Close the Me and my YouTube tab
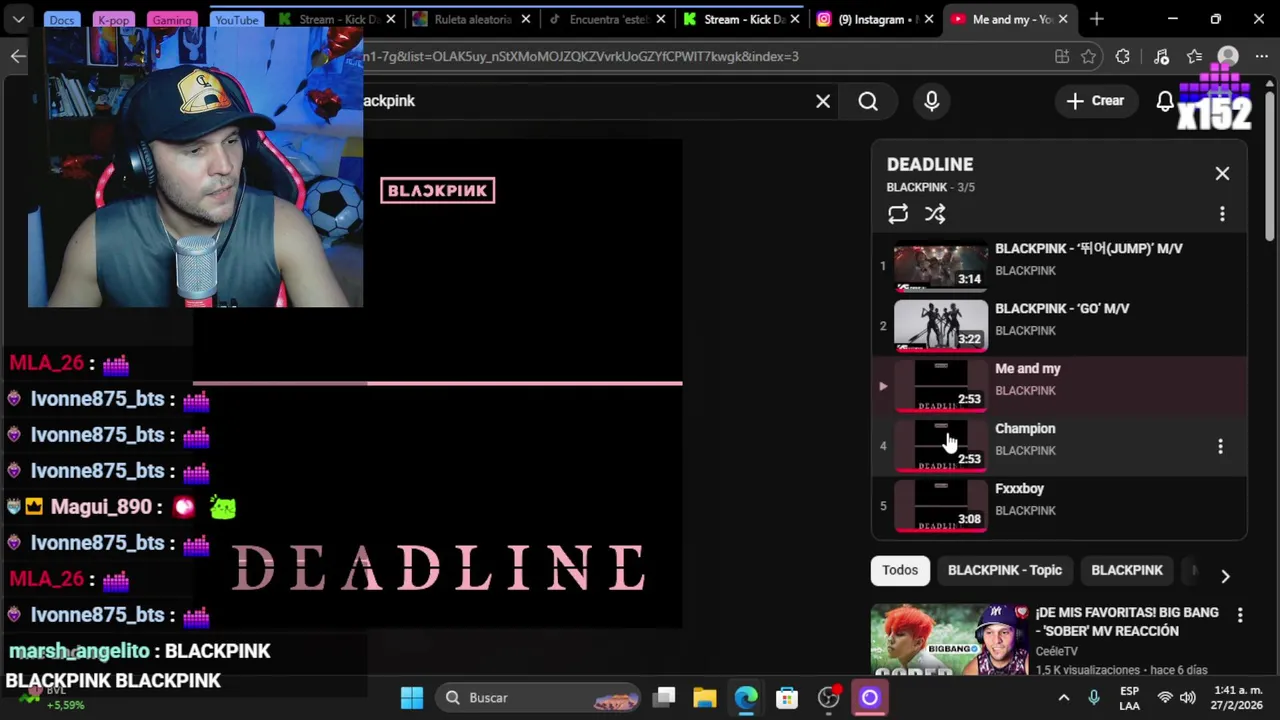The image size is (1280, 720). (x=1063, y=19)
